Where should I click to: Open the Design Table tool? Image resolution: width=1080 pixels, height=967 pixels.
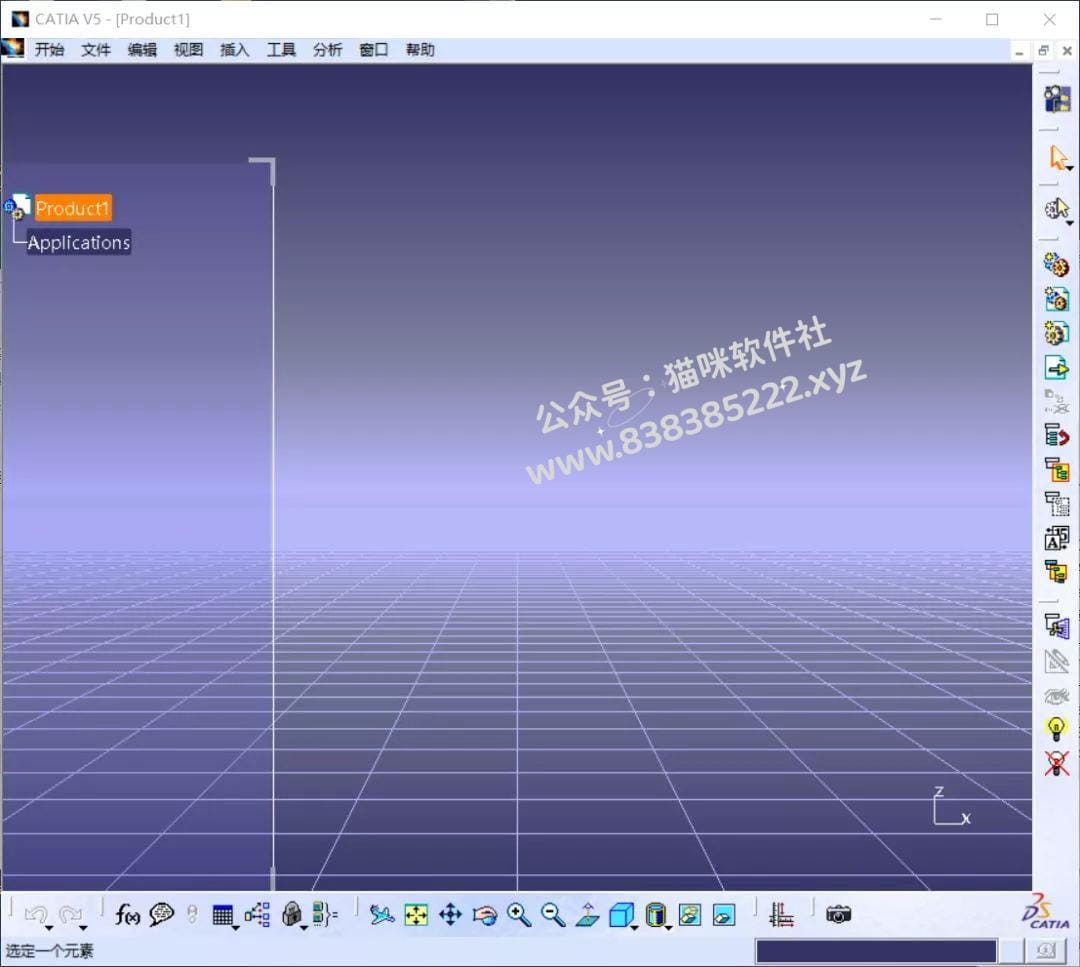(x=222, y=915)
